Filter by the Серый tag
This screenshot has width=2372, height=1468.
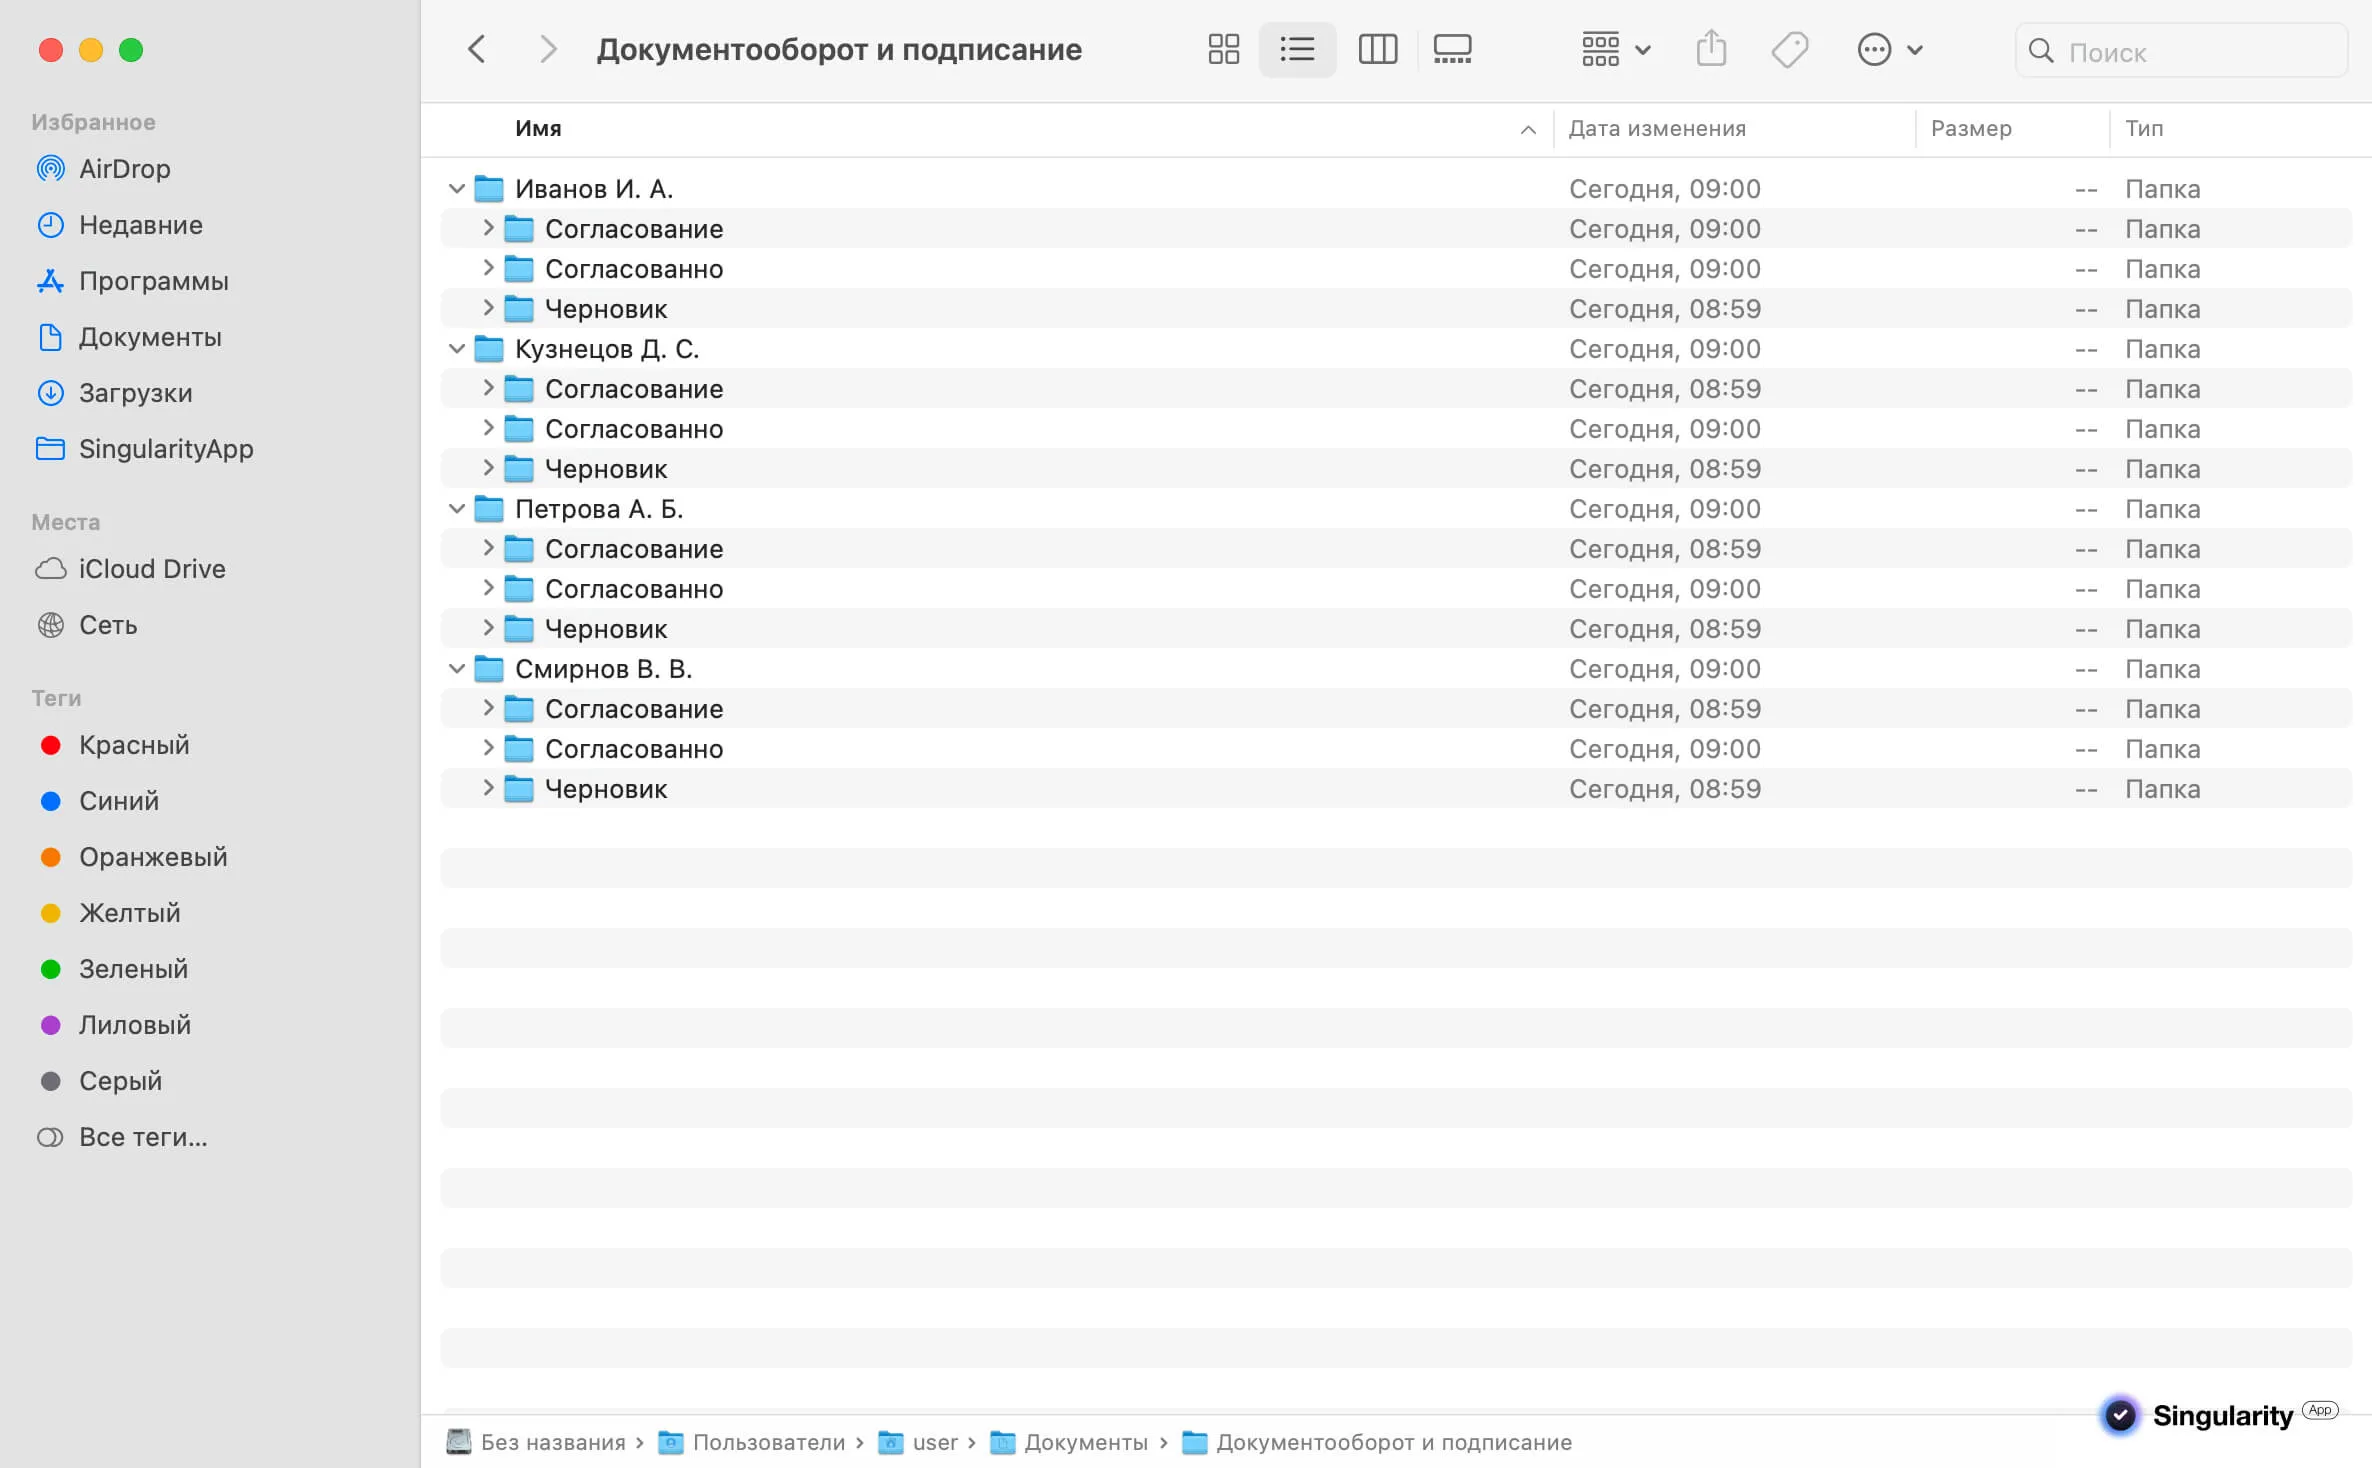tap(101, 1081)
